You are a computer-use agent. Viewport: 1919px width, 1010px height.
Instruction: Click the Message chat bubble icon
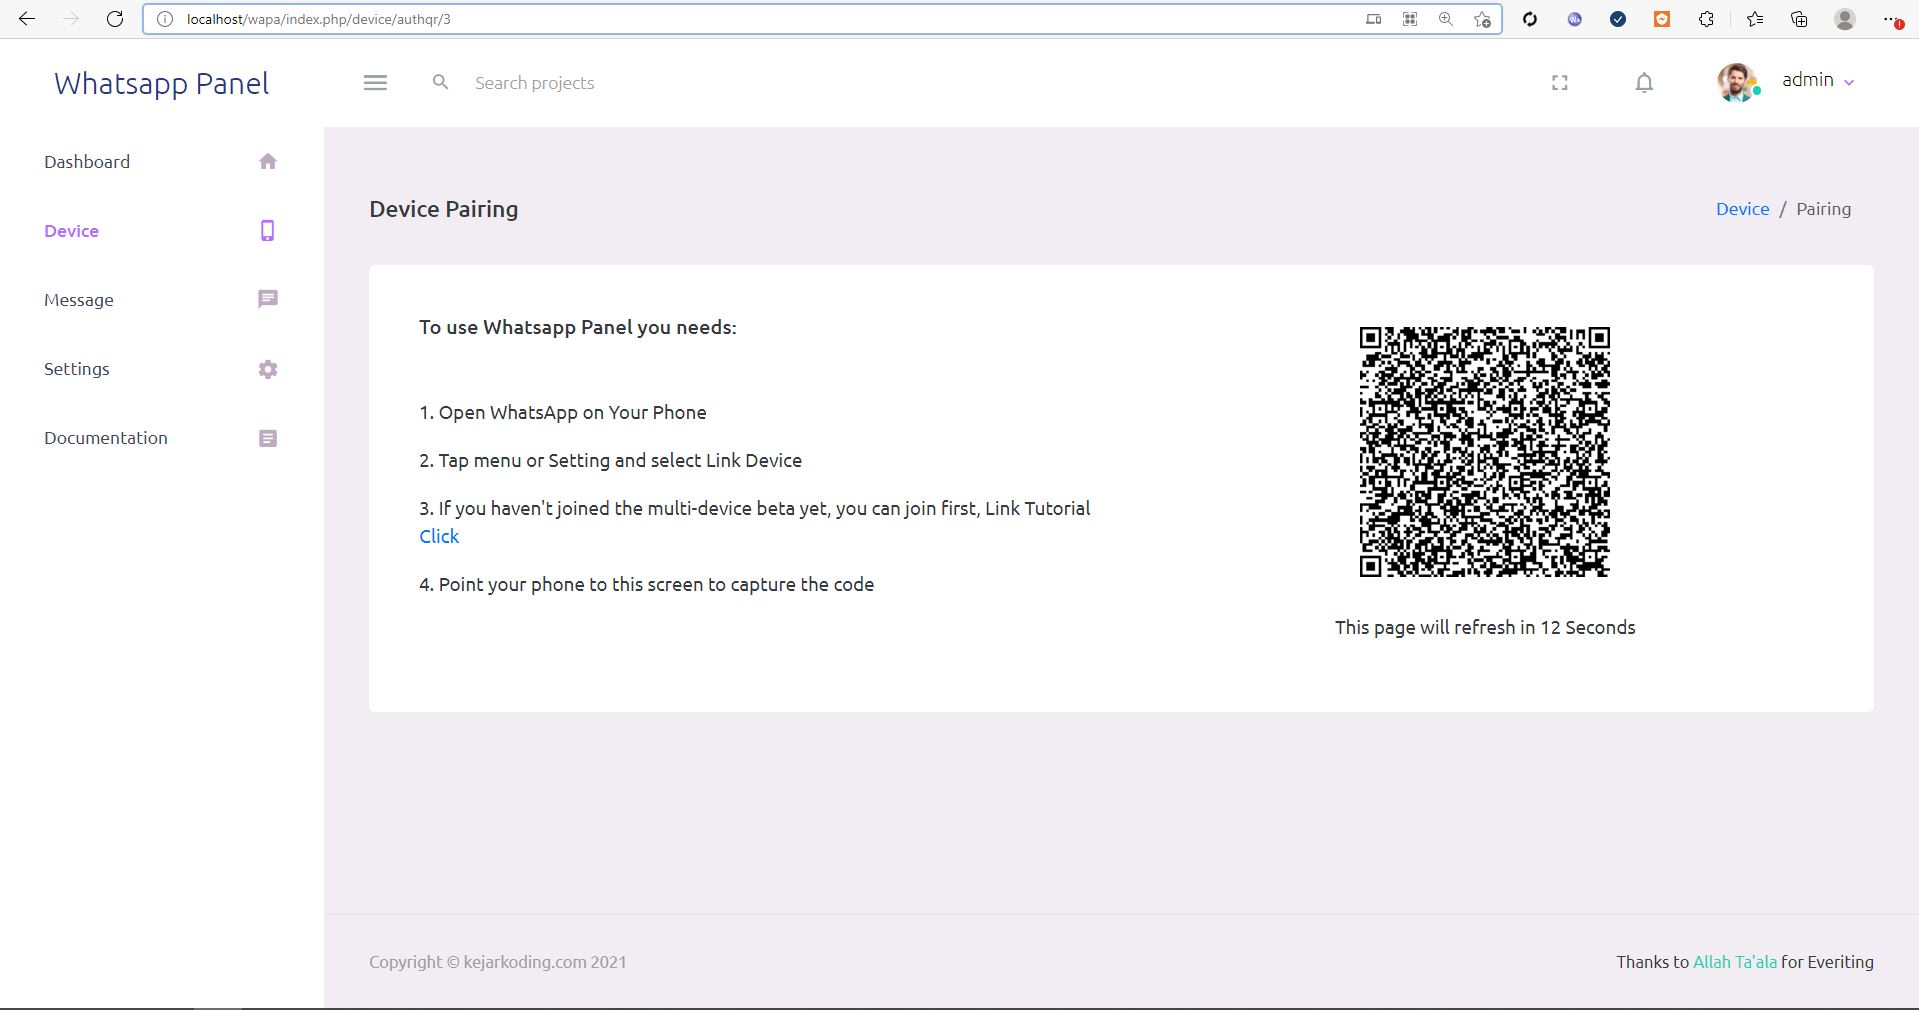click(267, 299)
